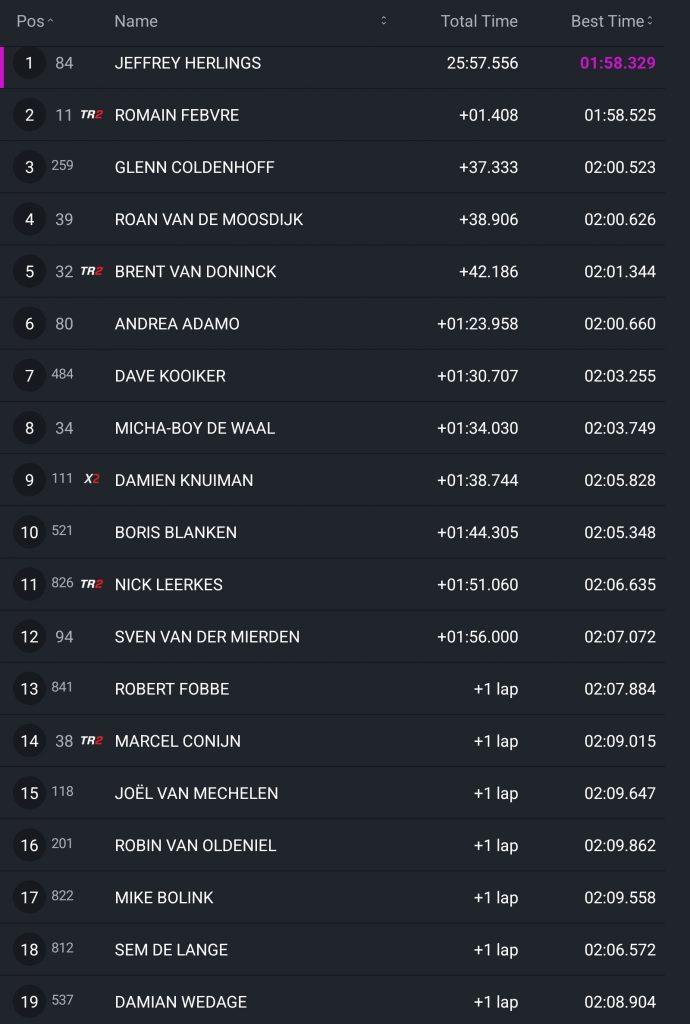Click the X2 badge beside Damien Knuiman
Viewport: 690px width, 1024px height.
92,479
